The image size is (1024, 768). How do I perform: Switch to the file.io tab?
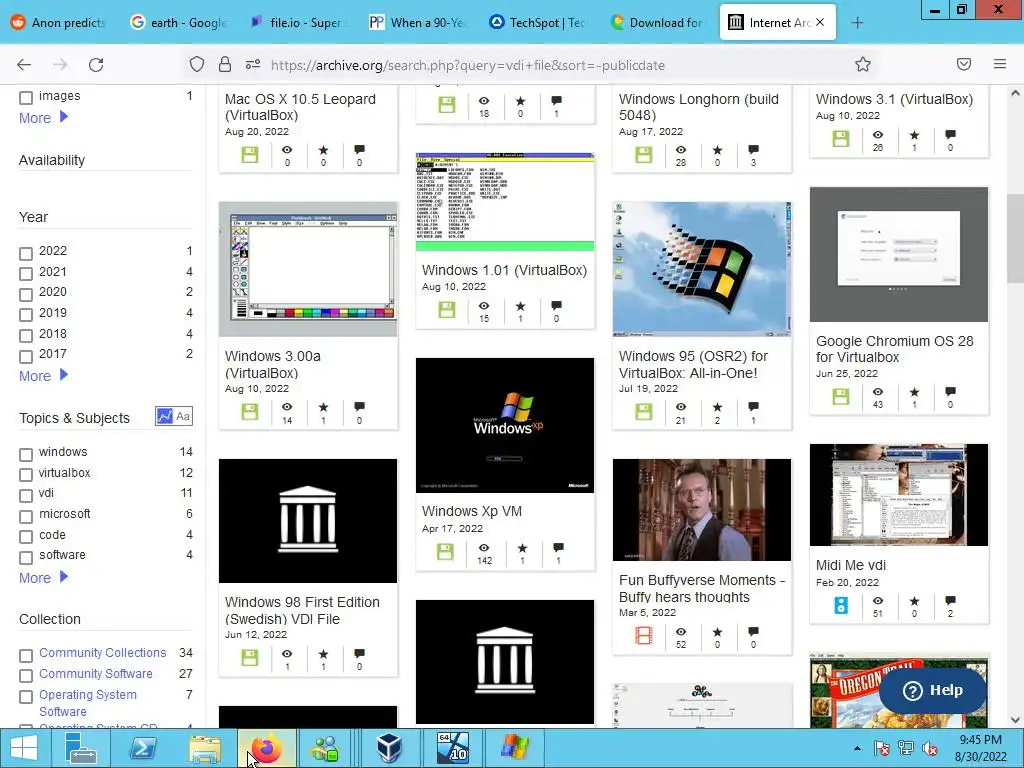point(297,23)
